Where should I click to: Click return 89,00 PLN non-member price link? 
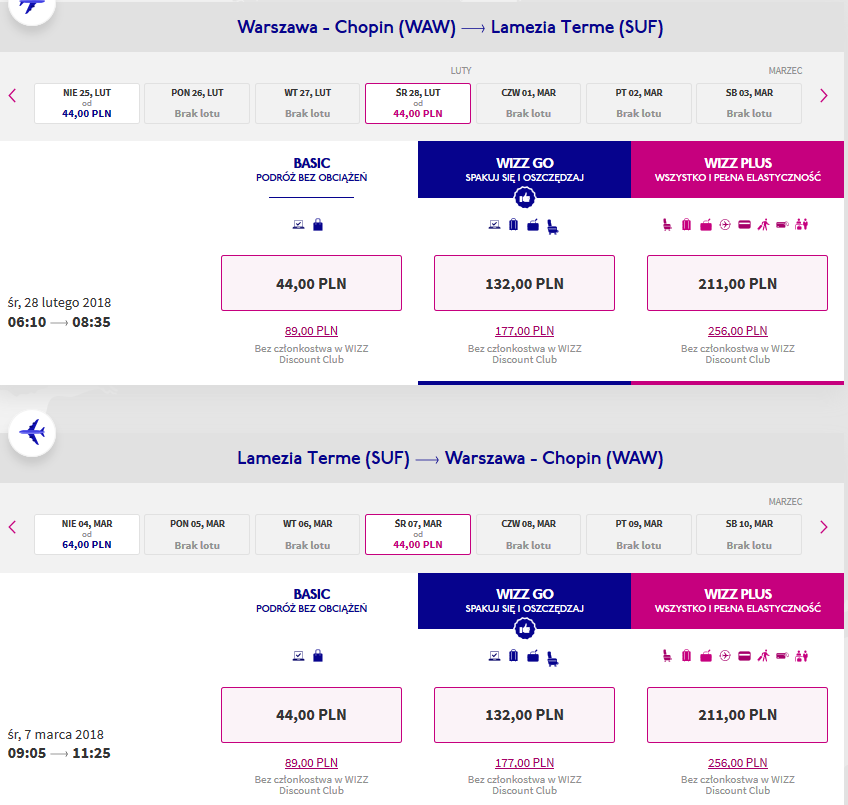tap(312, 762)
